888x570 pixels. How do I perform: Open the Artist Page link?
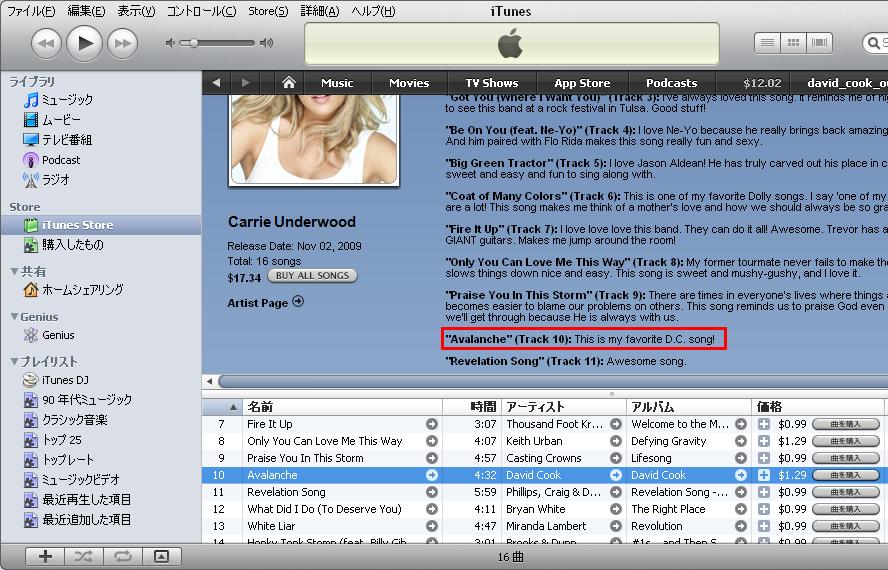click(x=266, y=303)
